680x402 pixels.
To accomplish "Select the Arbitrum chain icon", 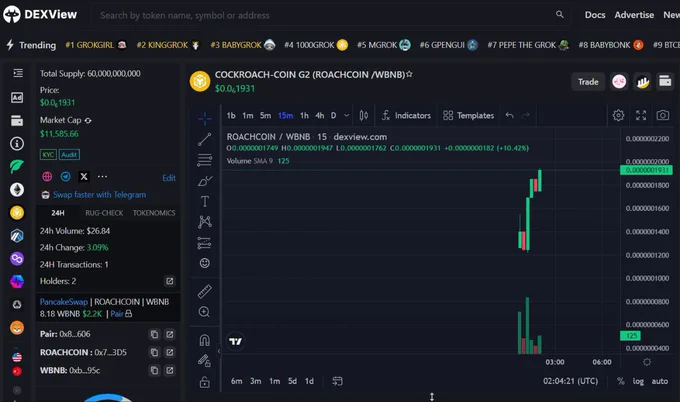I will (x=17, y=235).
